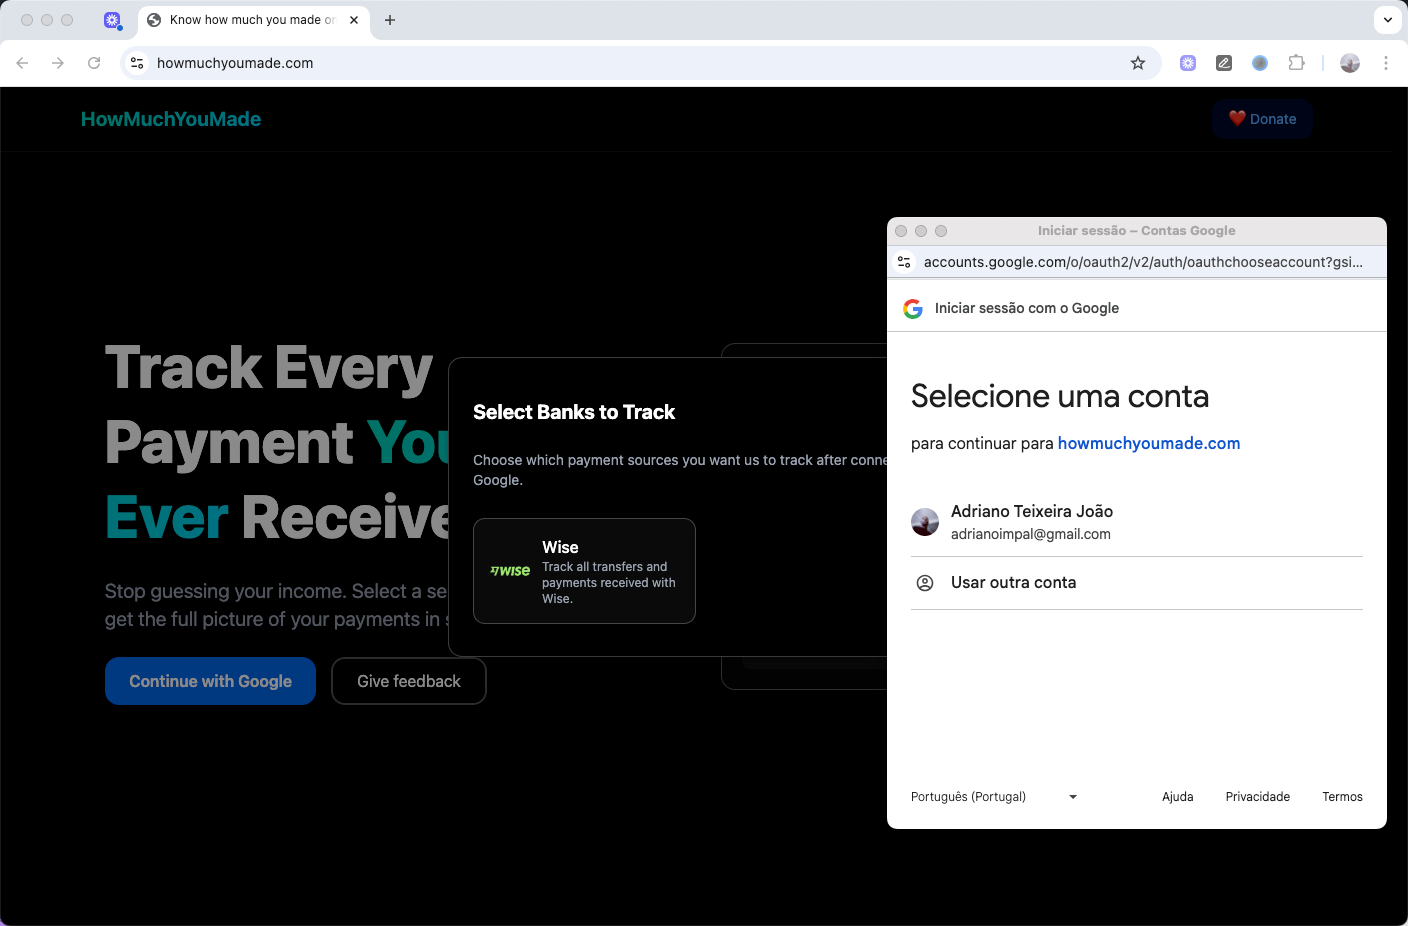Click the browser forward arrow
This screenshot has height=926, width=1408.
pos(58,63)
